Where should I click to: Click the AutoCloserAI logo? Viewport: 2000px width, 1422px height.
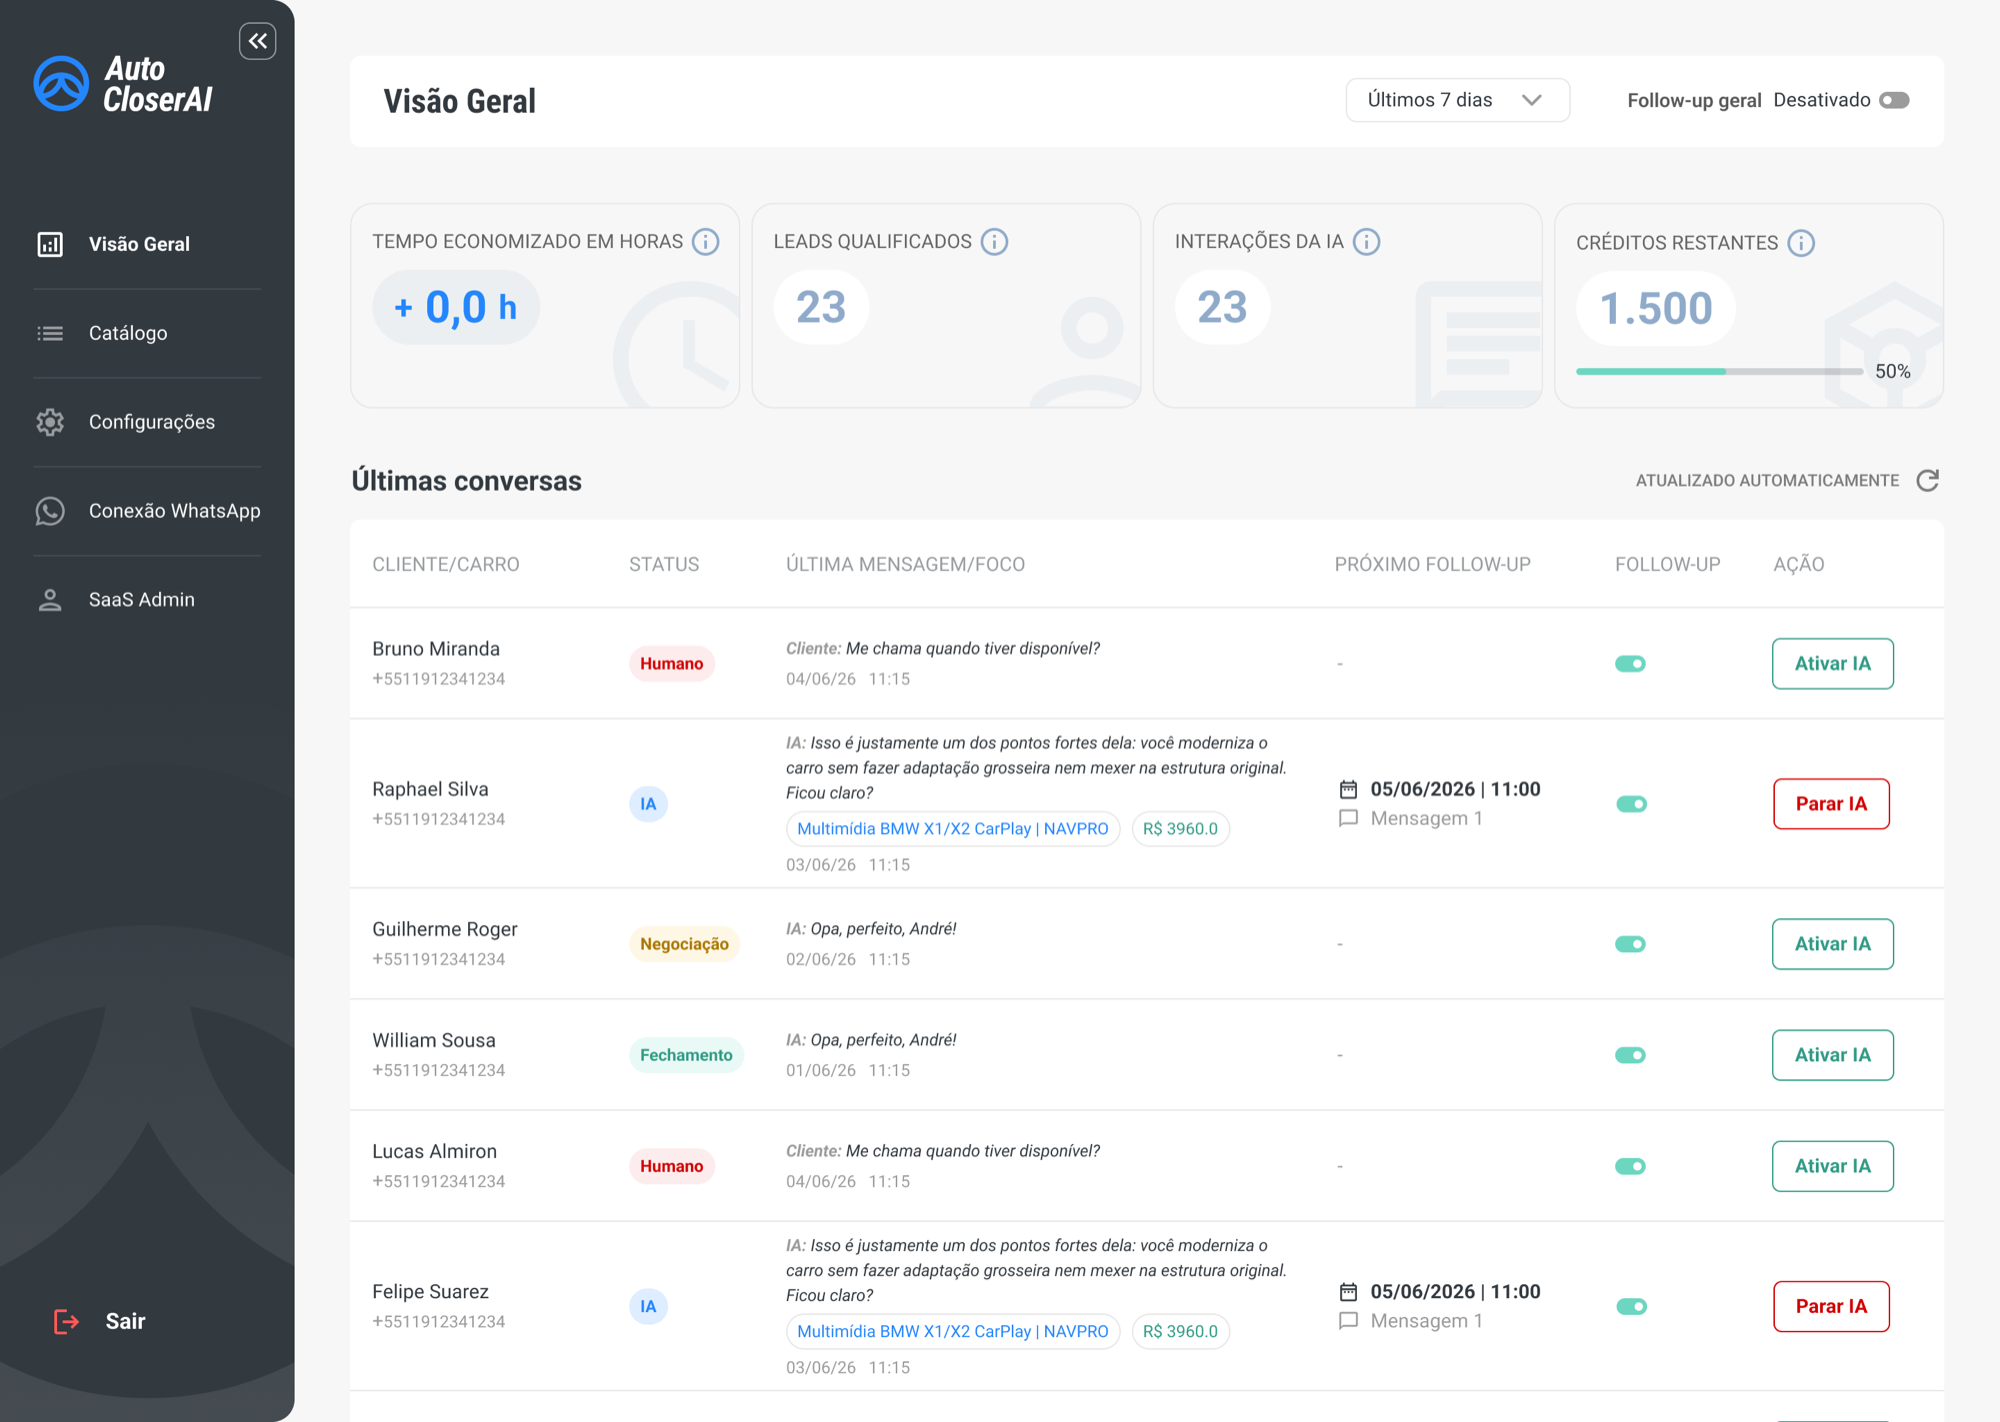point(123,84)
